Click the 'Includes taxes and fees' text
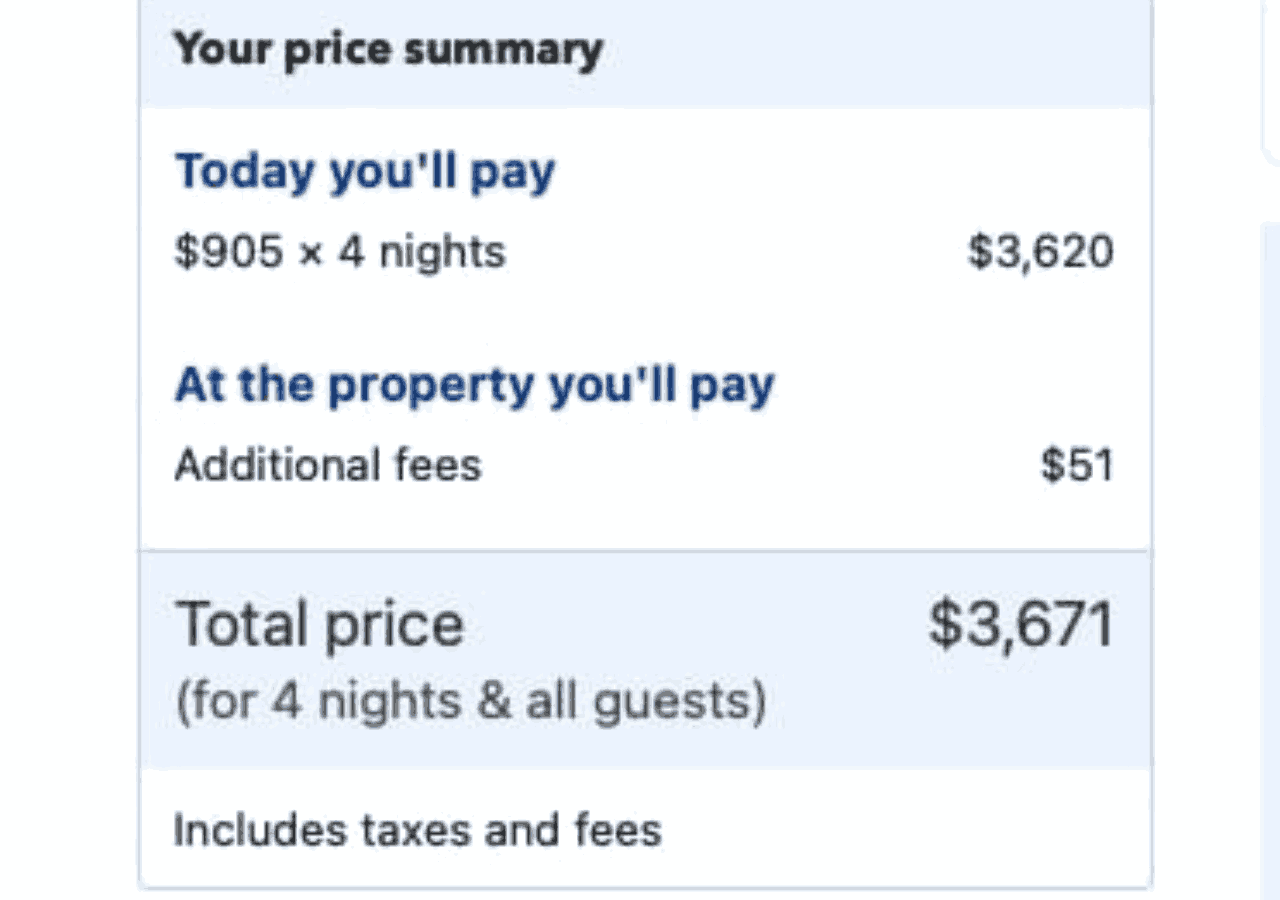The height and width of the screenshot is (900, 1280). (x=417, y=830)
